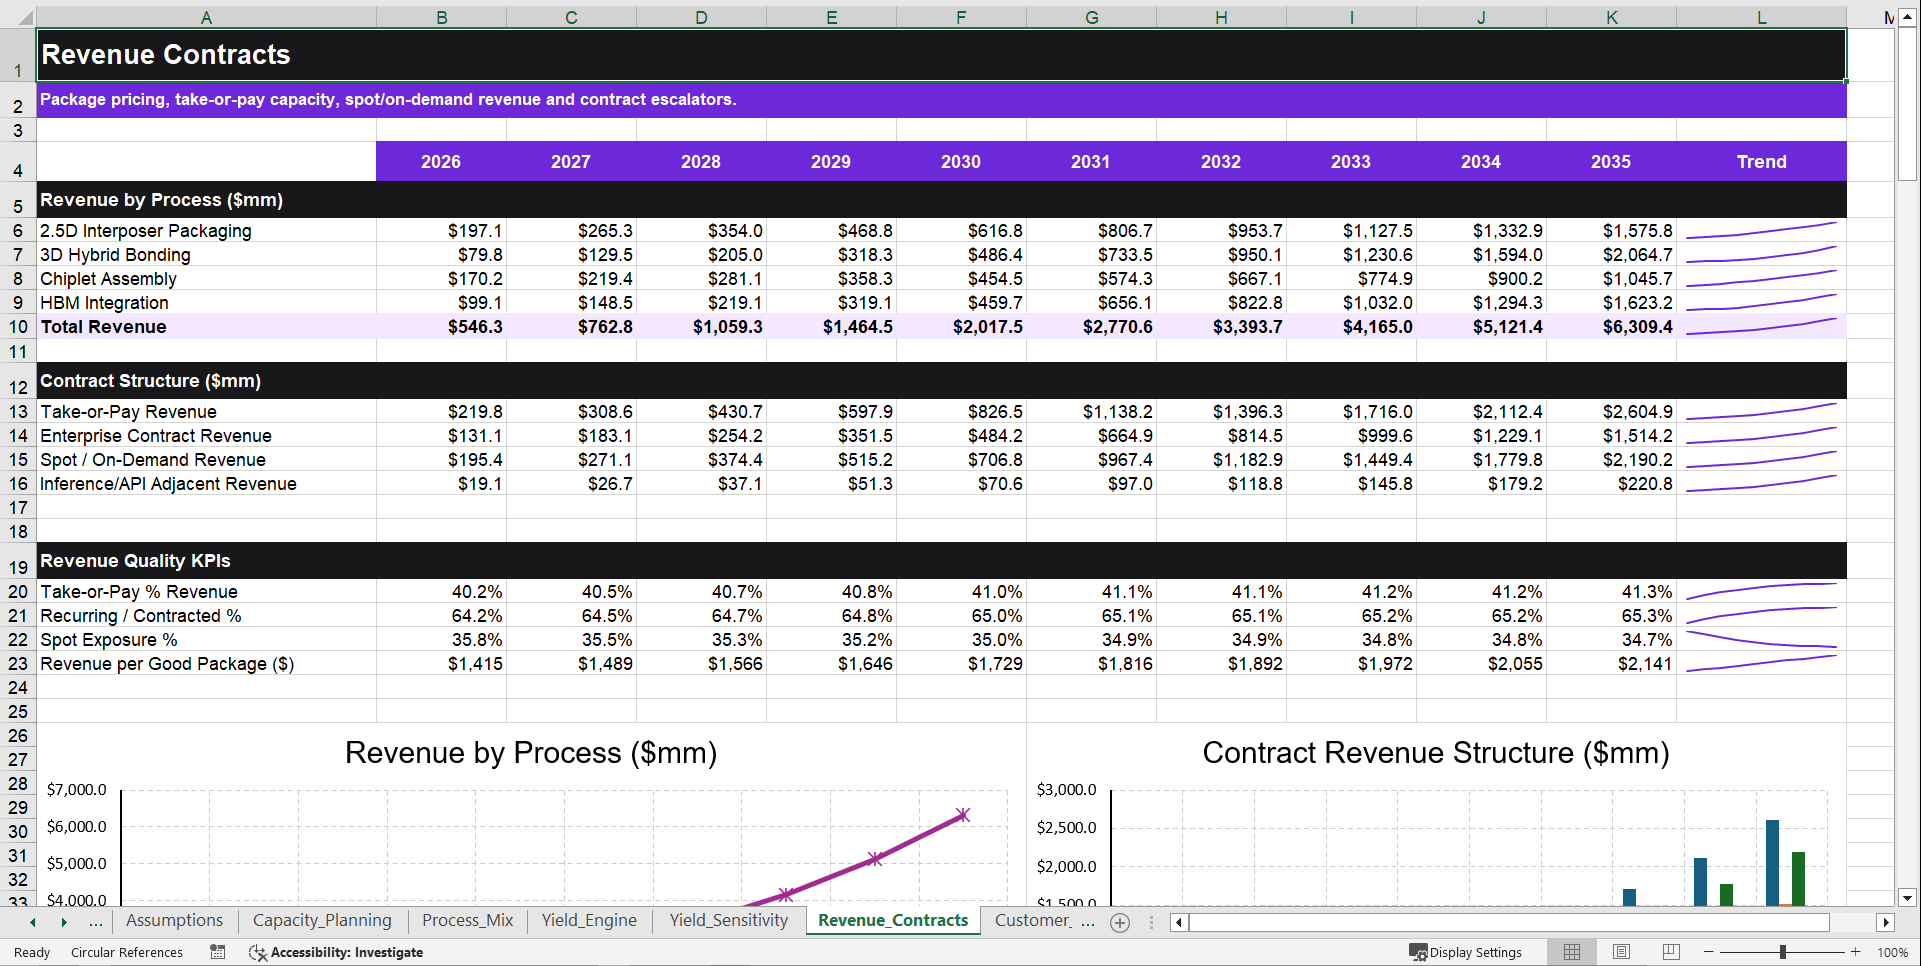Select column L header
Screen dimensions: 1921x966
click(1761, 17)
